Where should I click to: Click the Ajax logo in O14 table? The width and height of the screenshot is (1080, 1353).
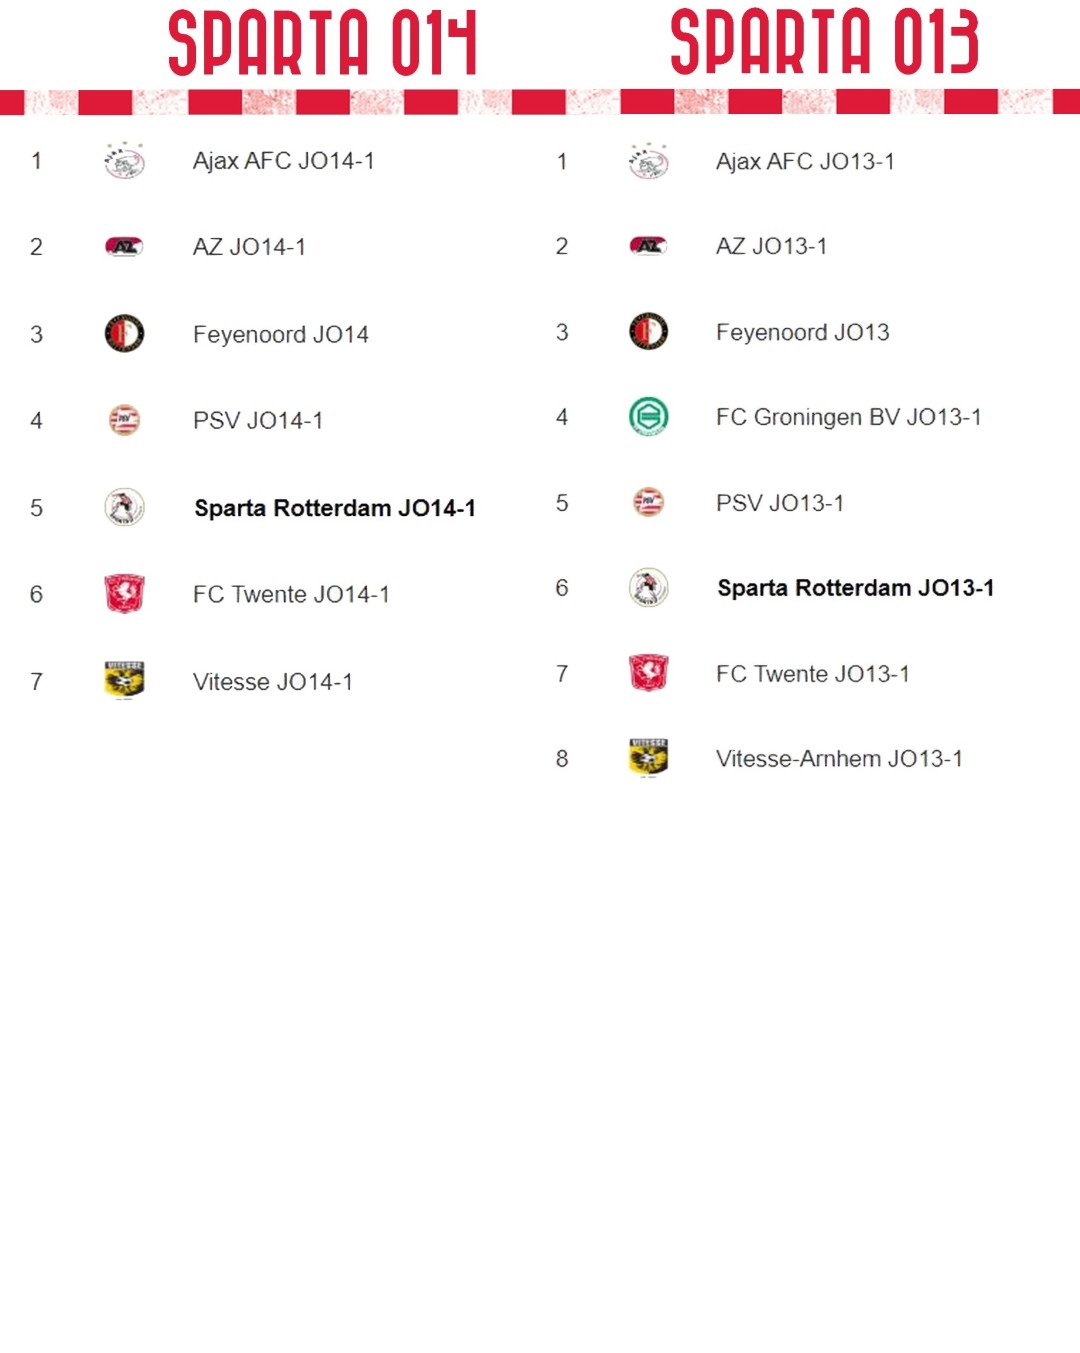tap(124, 161)
